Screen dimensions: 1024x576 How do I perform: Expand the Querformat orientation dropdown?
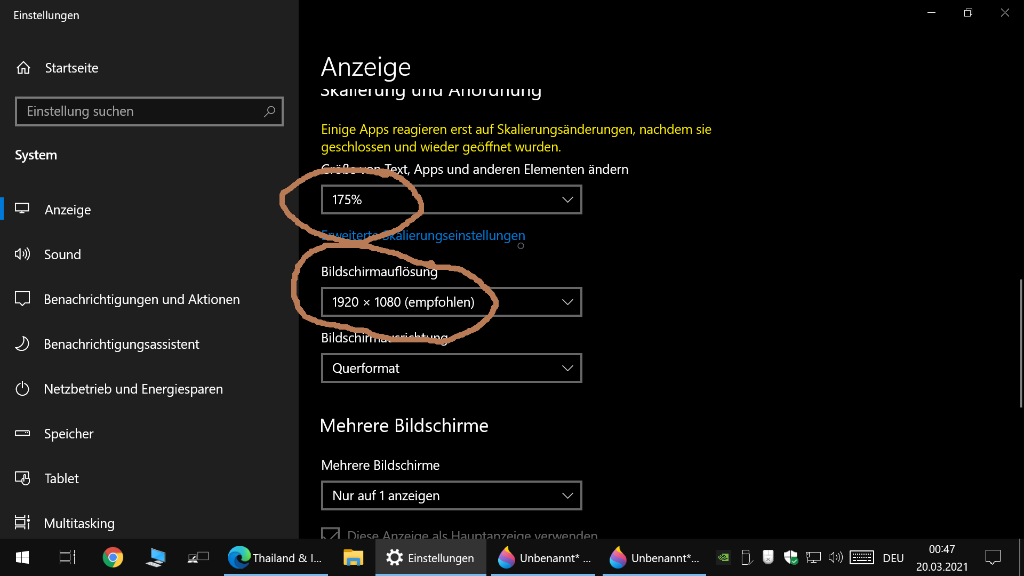451,368
